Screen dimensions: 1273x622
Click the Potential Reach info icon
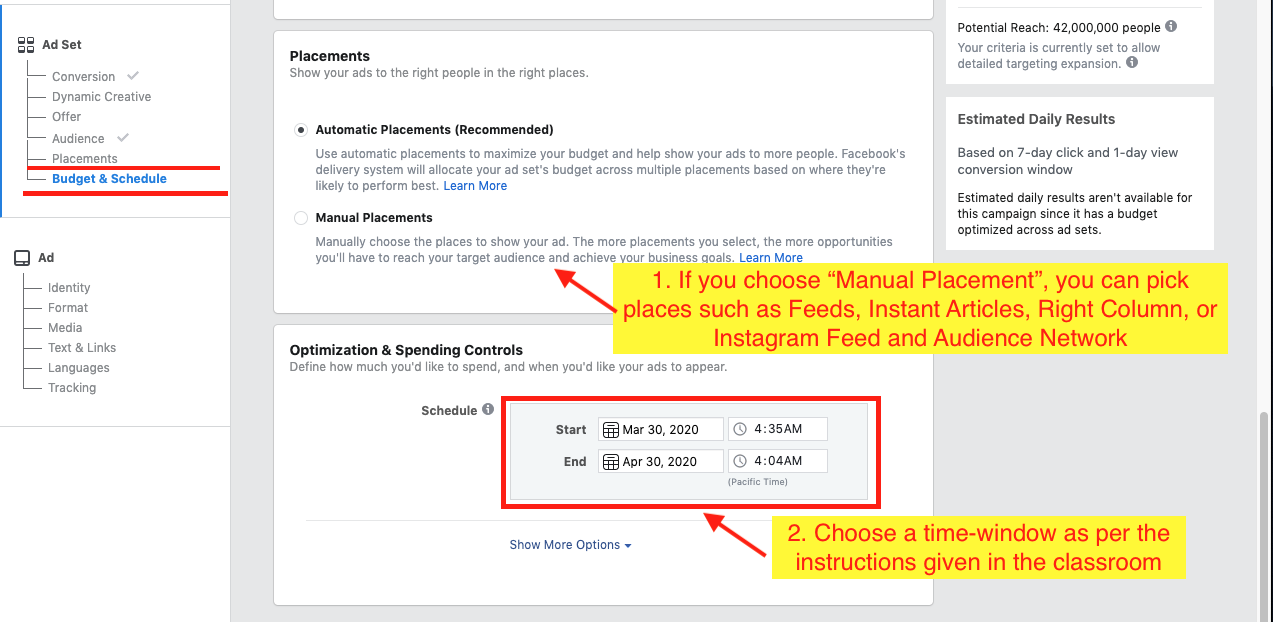[1171, 27]
